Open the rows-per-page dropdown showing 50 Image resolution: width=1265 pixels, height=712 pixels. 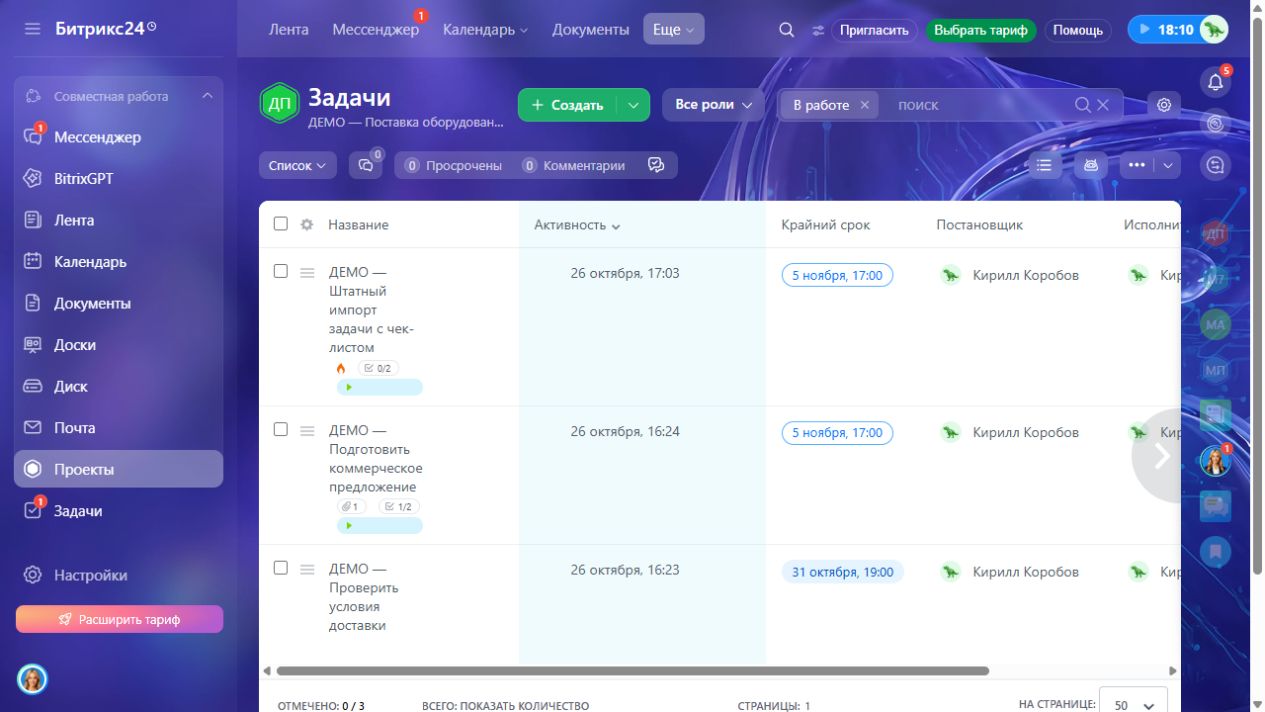tap(1133, 705)
